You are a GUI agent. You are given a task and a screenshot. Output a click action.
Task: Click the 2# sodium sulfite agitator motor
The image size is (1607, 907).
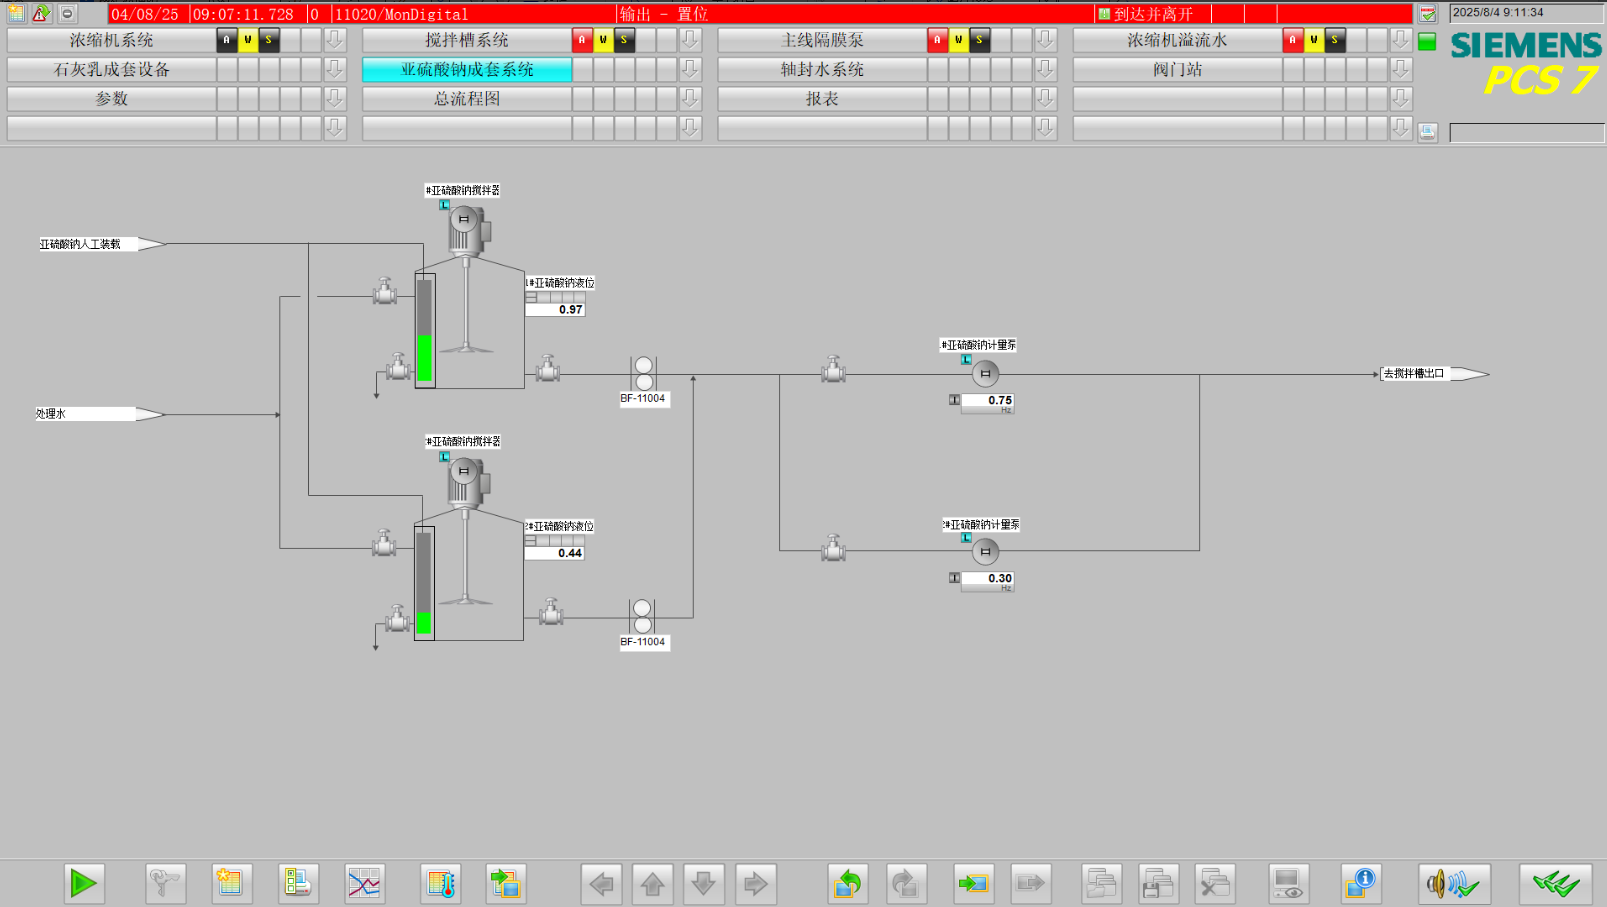tap(467, 480)
